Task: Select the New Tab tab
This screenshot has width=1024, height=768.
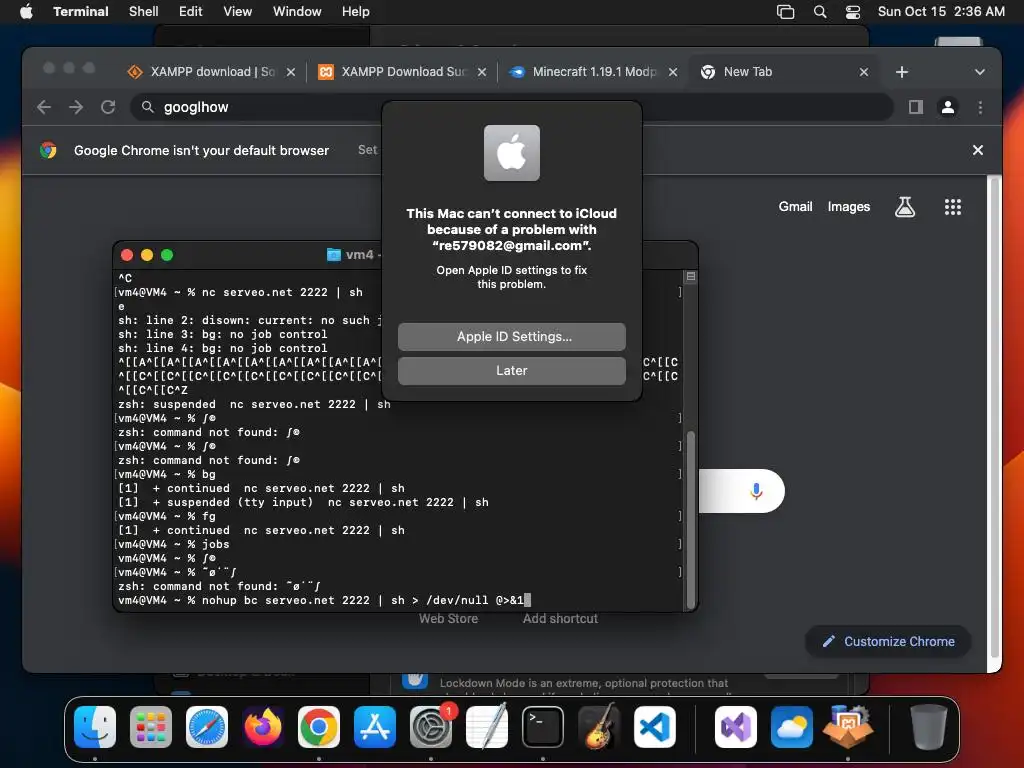Action: click(x=784, y=72)
